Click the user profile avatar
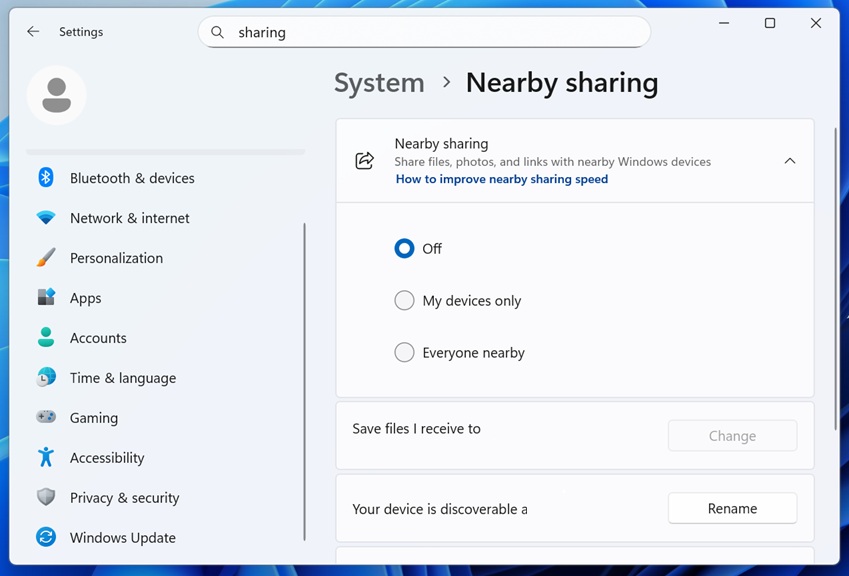The width and height of the screenshot is (849, 576). pyautogui.click(x=57, y=95)
